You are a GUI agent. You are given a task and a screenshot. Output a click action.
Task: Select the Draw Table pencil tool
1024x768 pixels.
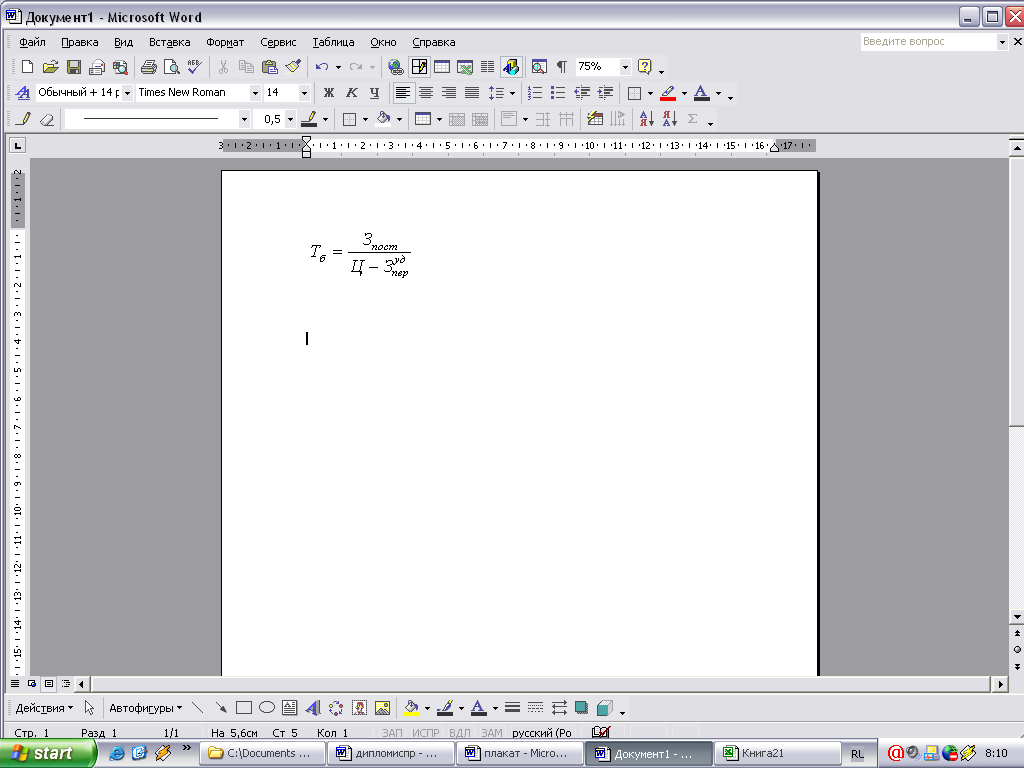tap(25, 119)
